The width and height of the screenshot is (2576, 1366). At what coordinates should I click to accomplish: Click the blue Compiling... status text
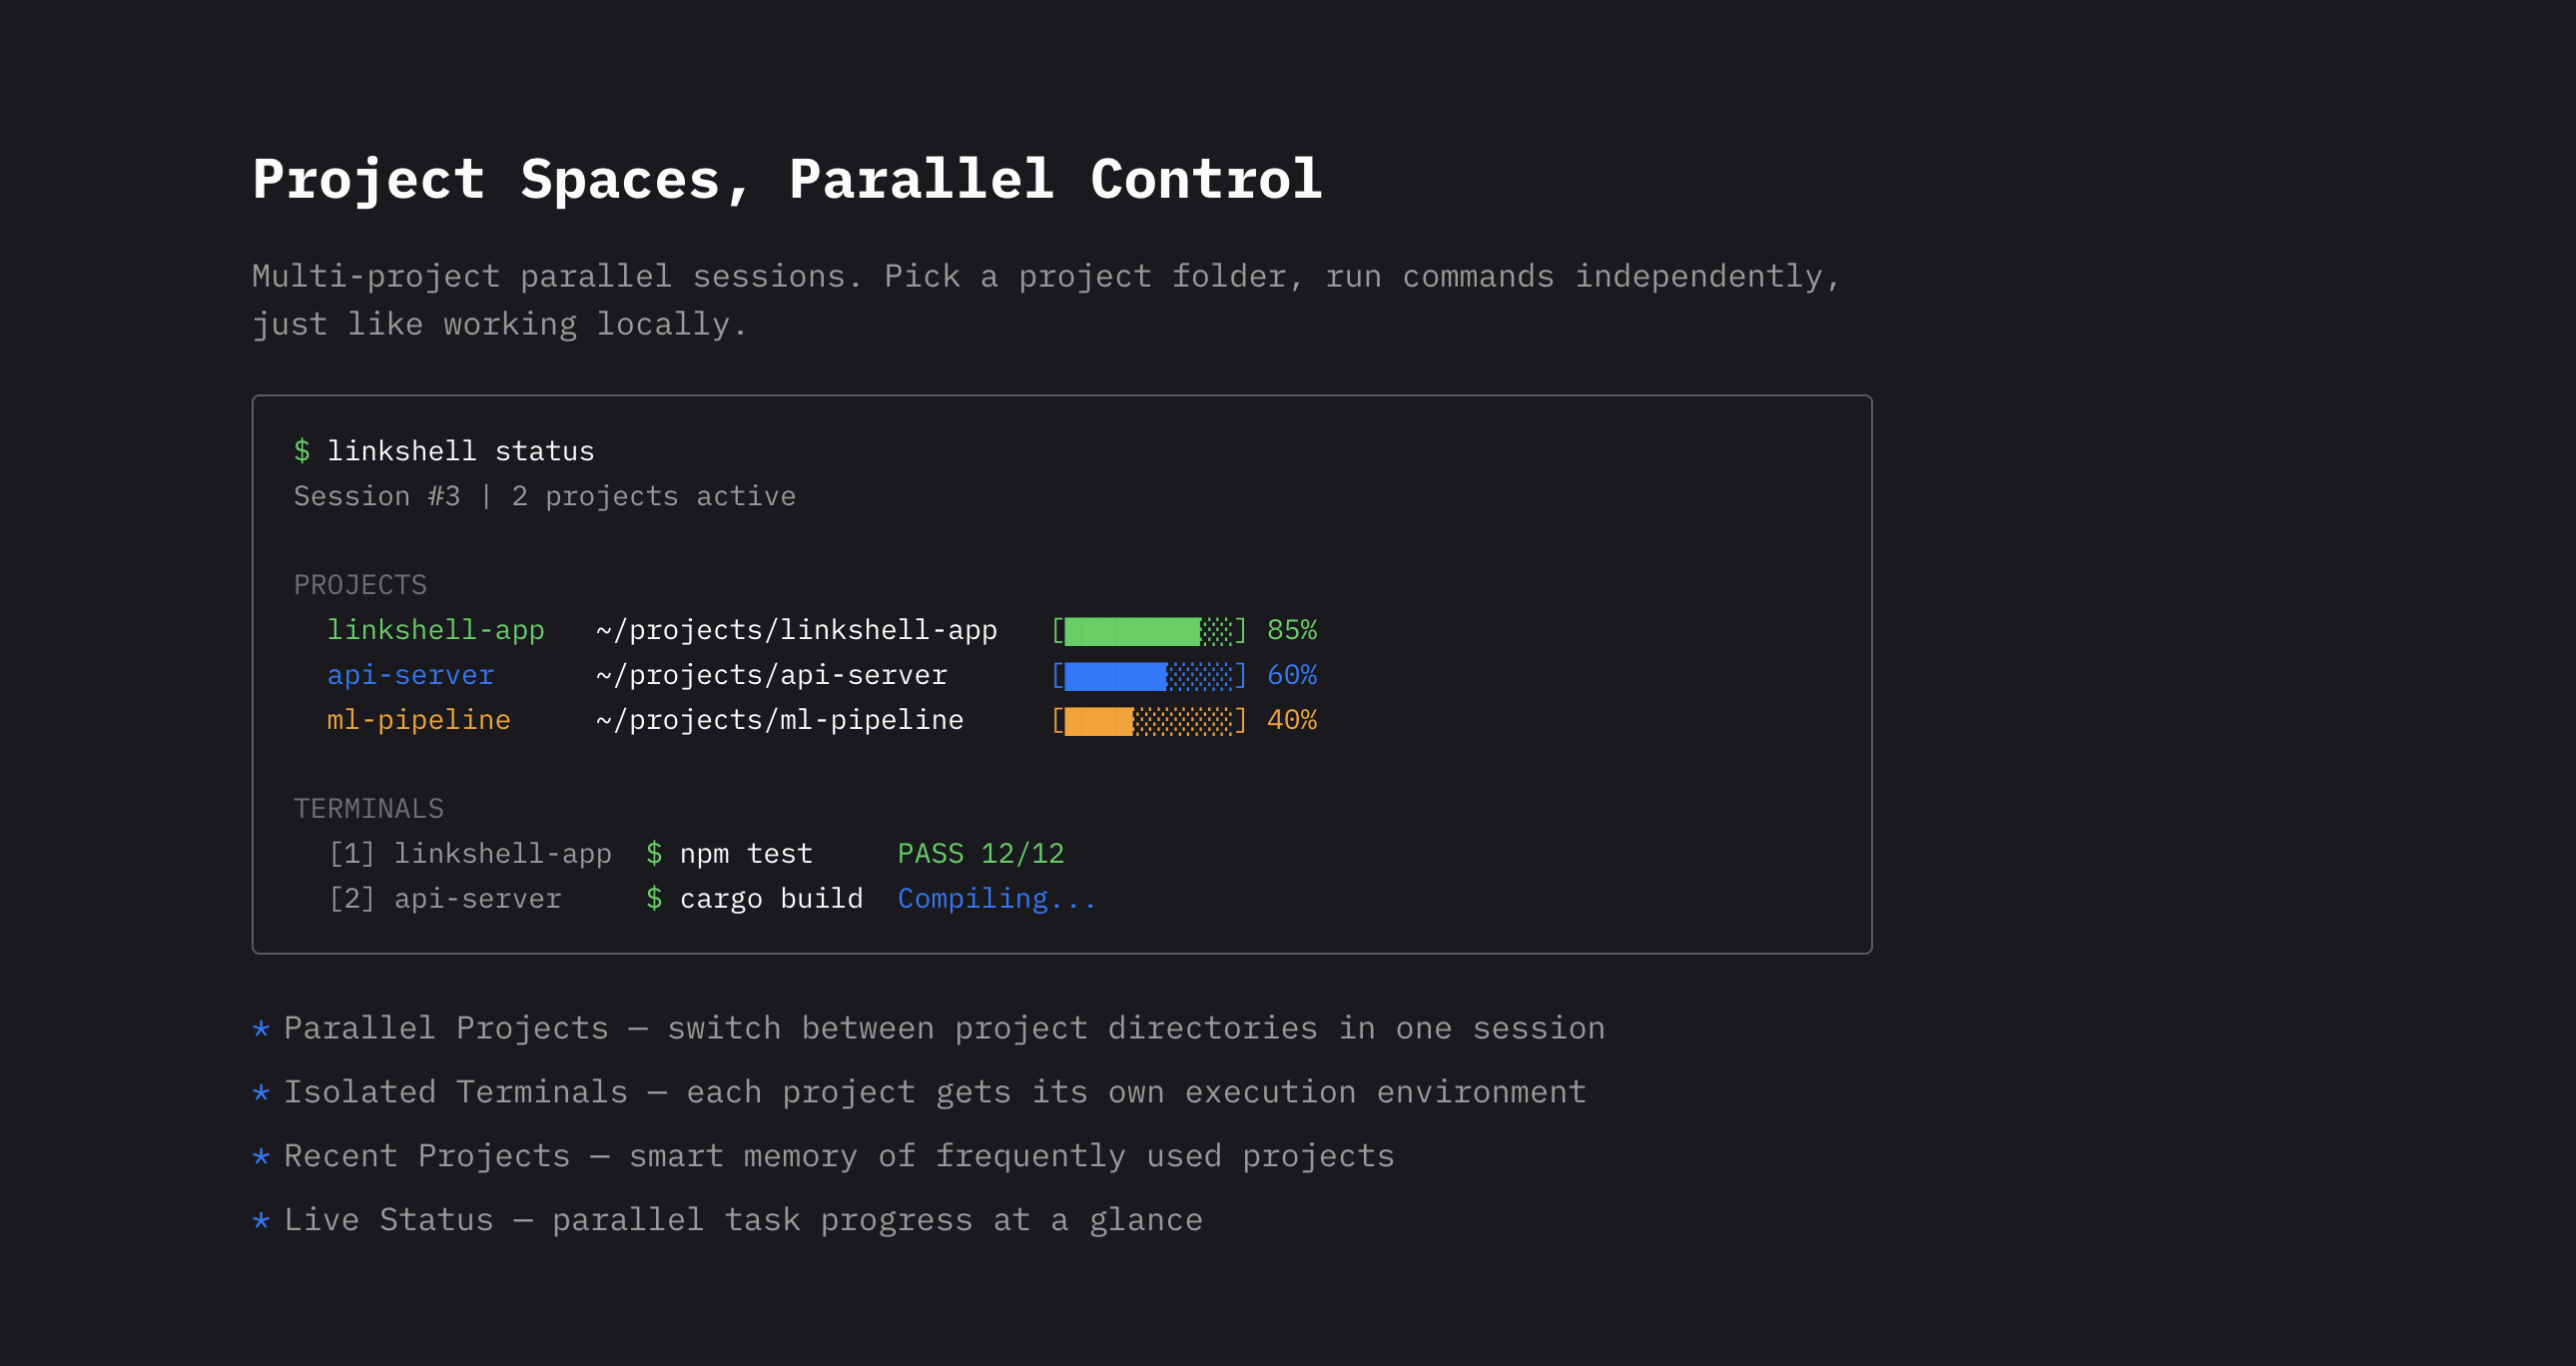click(996, 898)
